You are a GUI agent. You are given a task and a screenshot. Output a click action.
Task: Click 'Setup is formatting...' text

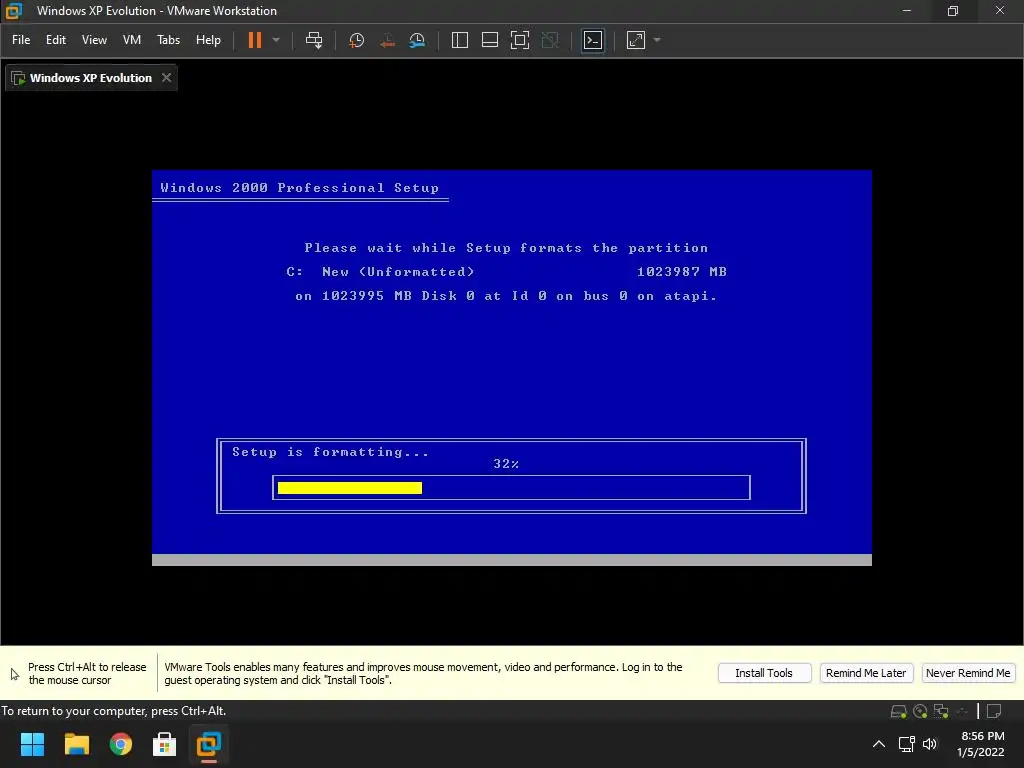tap(330, 452)
